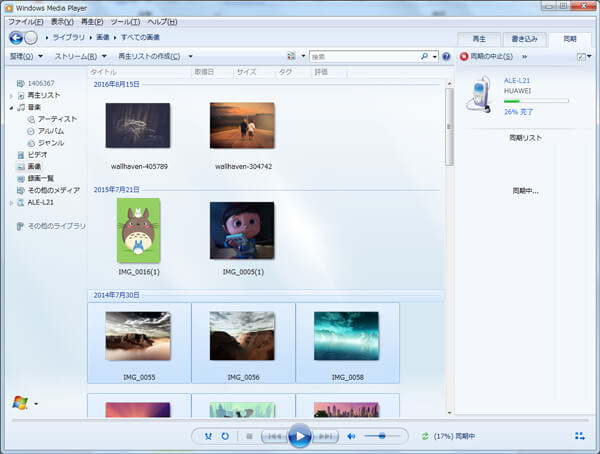Click into the search input field
Viewport: 600px width, 454px height.
(364, 57)
